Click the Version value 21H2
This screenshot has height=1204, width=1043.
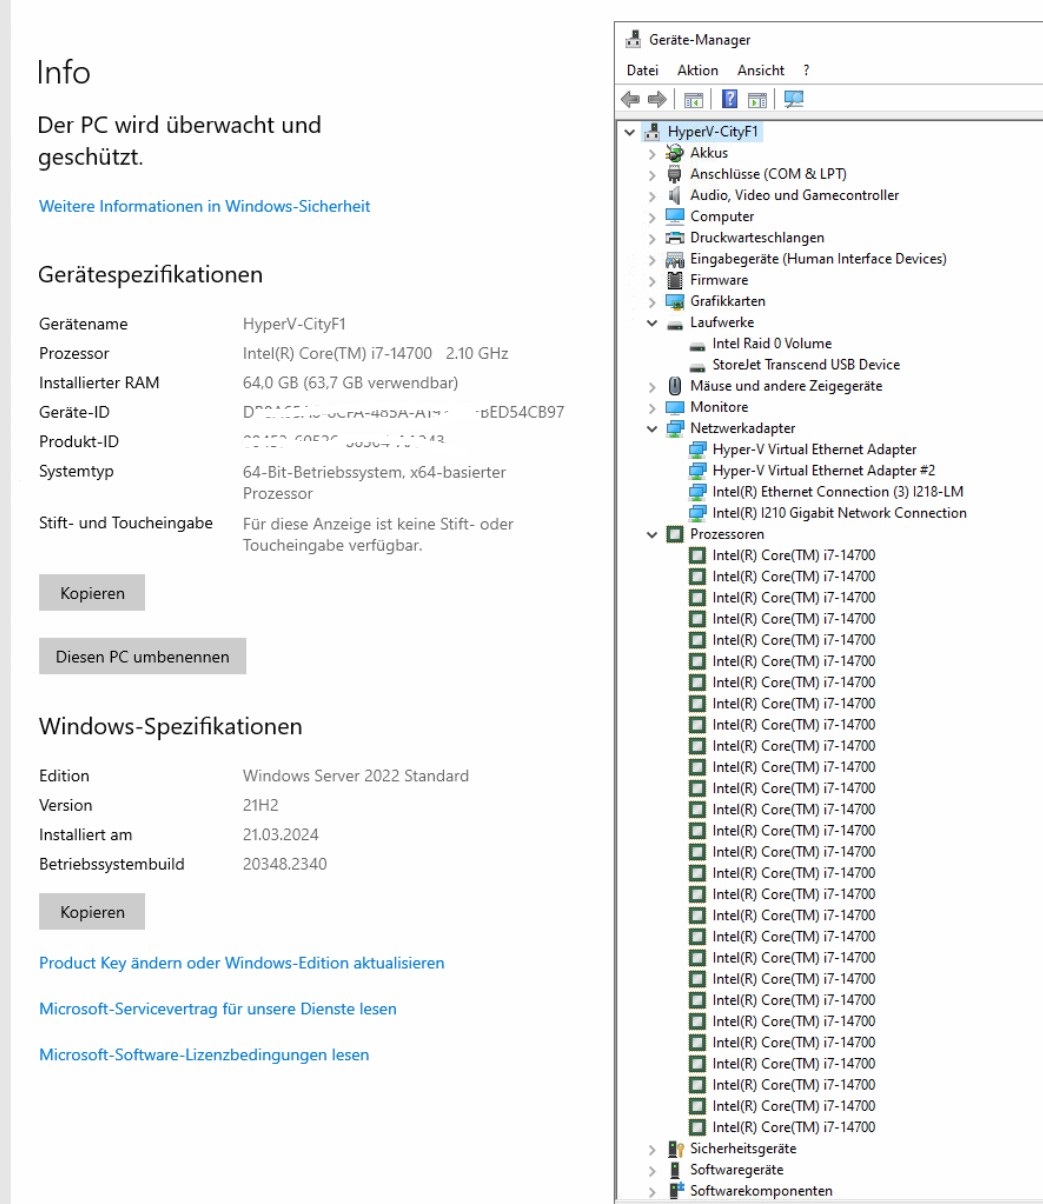coord(261,805)
